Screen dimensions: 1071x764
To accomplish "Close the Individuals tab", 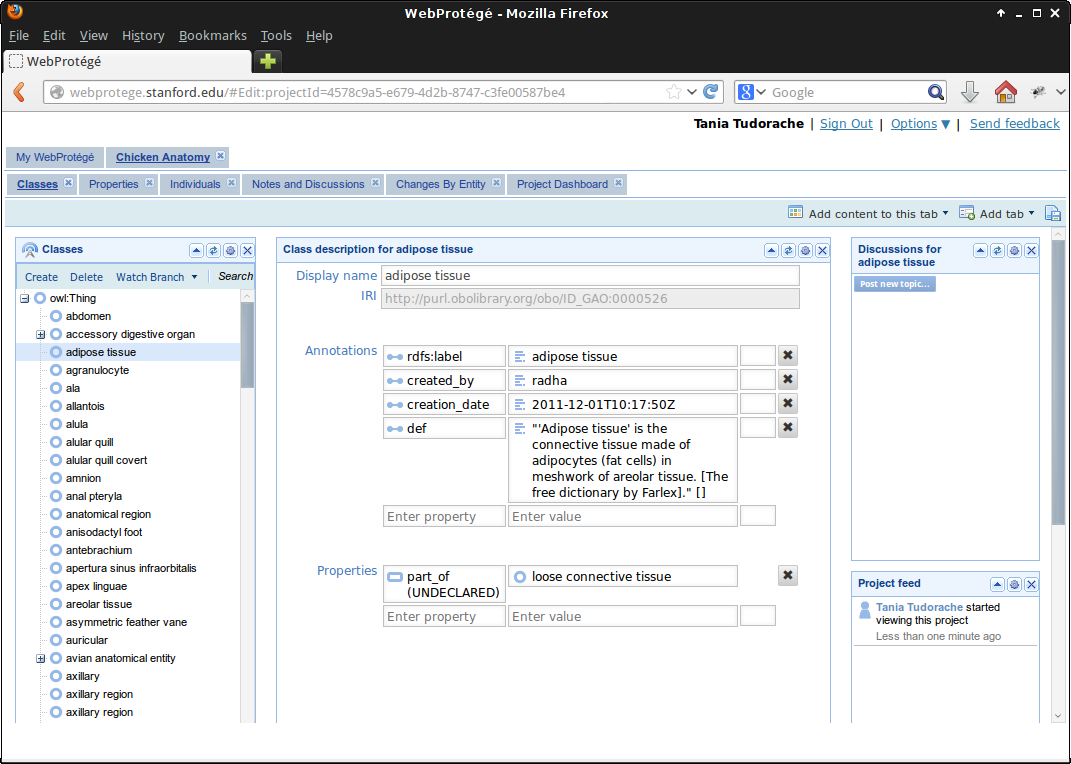I will pos(232,182).
